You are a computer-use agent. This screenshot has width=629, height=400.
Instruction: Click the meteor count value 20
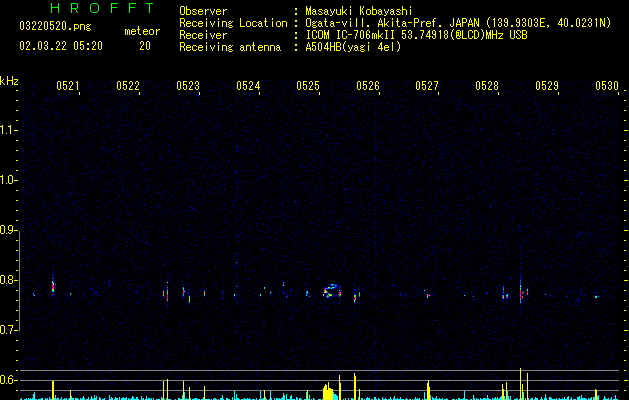pyautogui.click(x=145, y=46)
